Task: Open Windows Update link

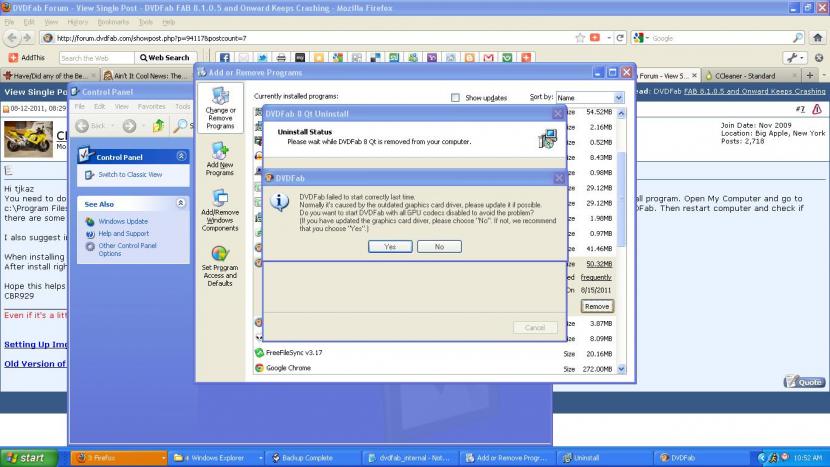Action: pos(123,221)
